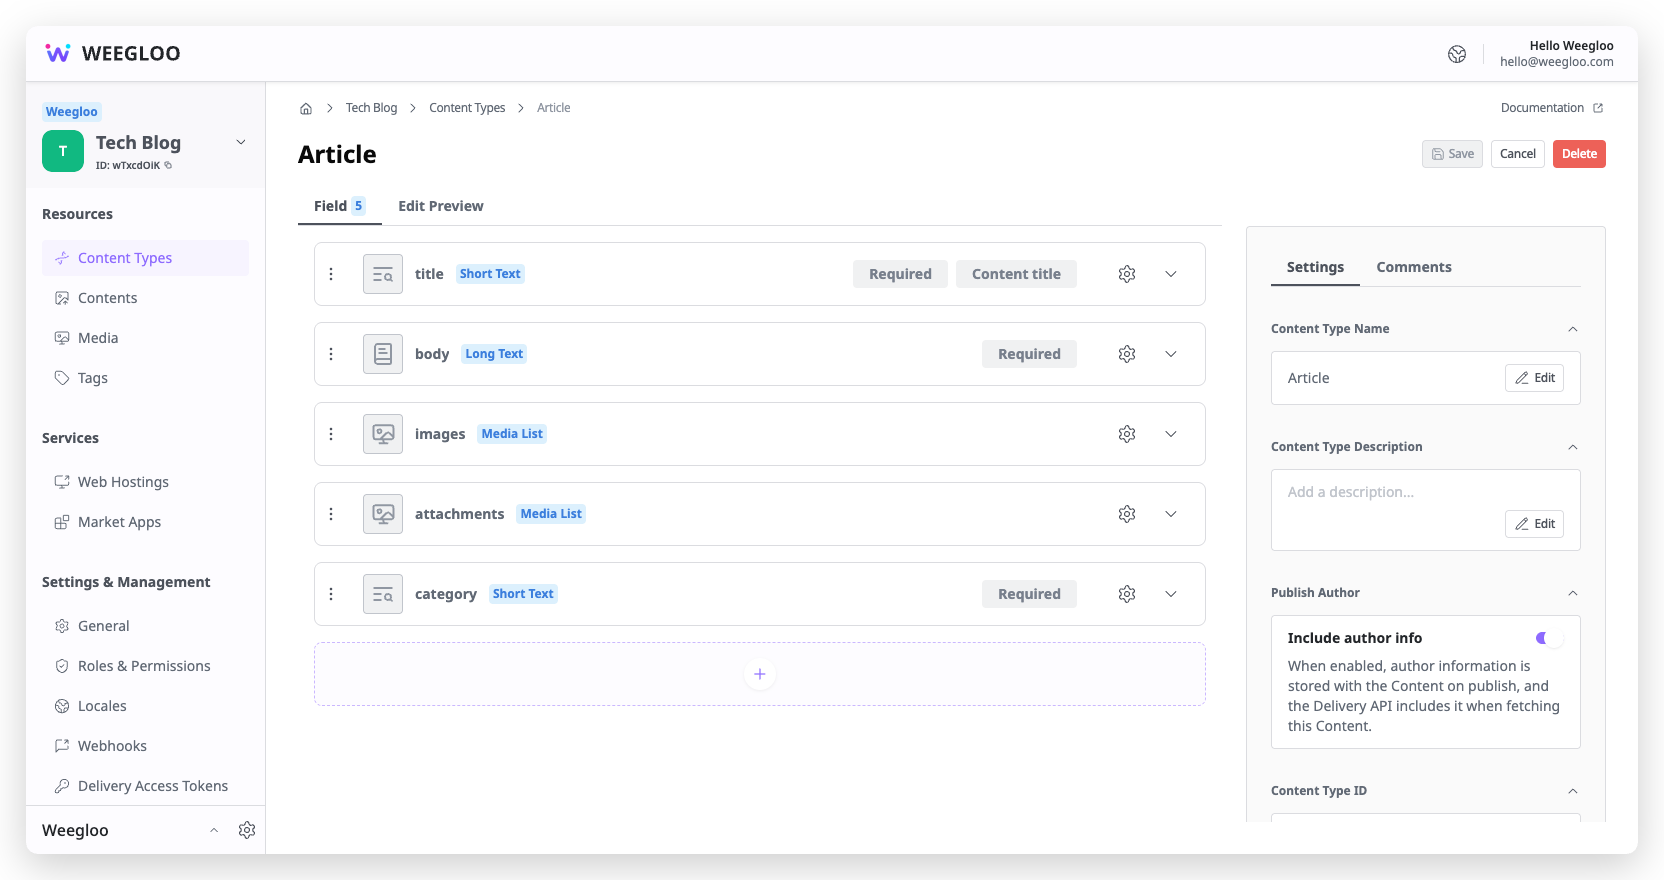Copy the project ID wTxcdOiK
1664x880 pixels.
click(168, 165)
